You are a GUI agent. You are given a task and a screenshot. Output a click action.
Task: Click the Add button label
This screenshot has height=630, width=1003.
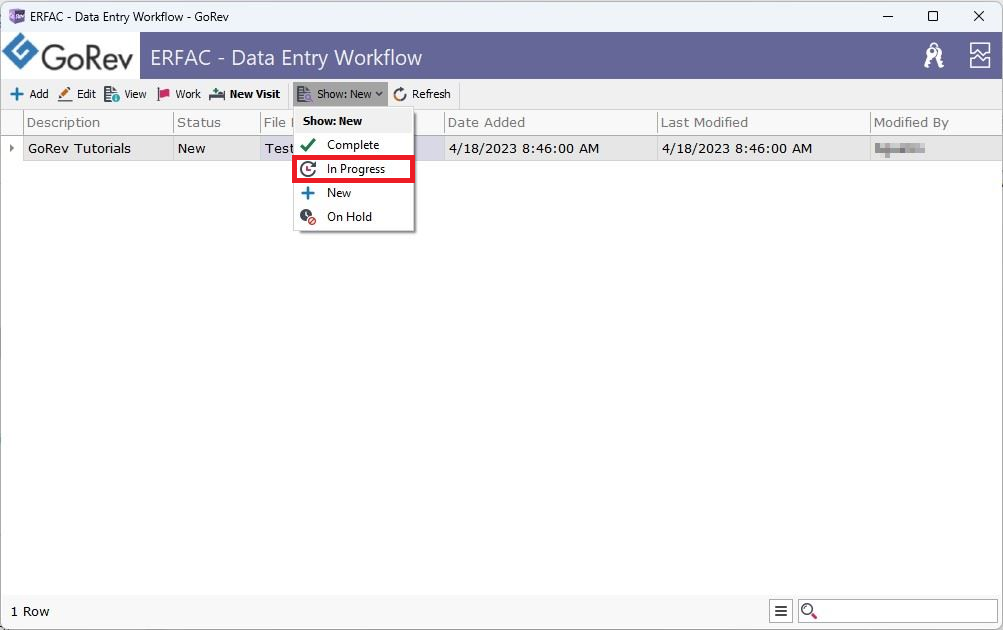(x=39, y=95)
